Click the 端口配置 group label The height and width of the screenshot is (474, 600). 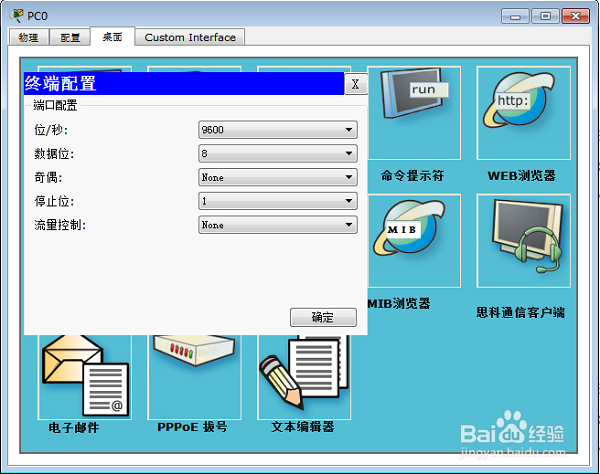[55, 105]
